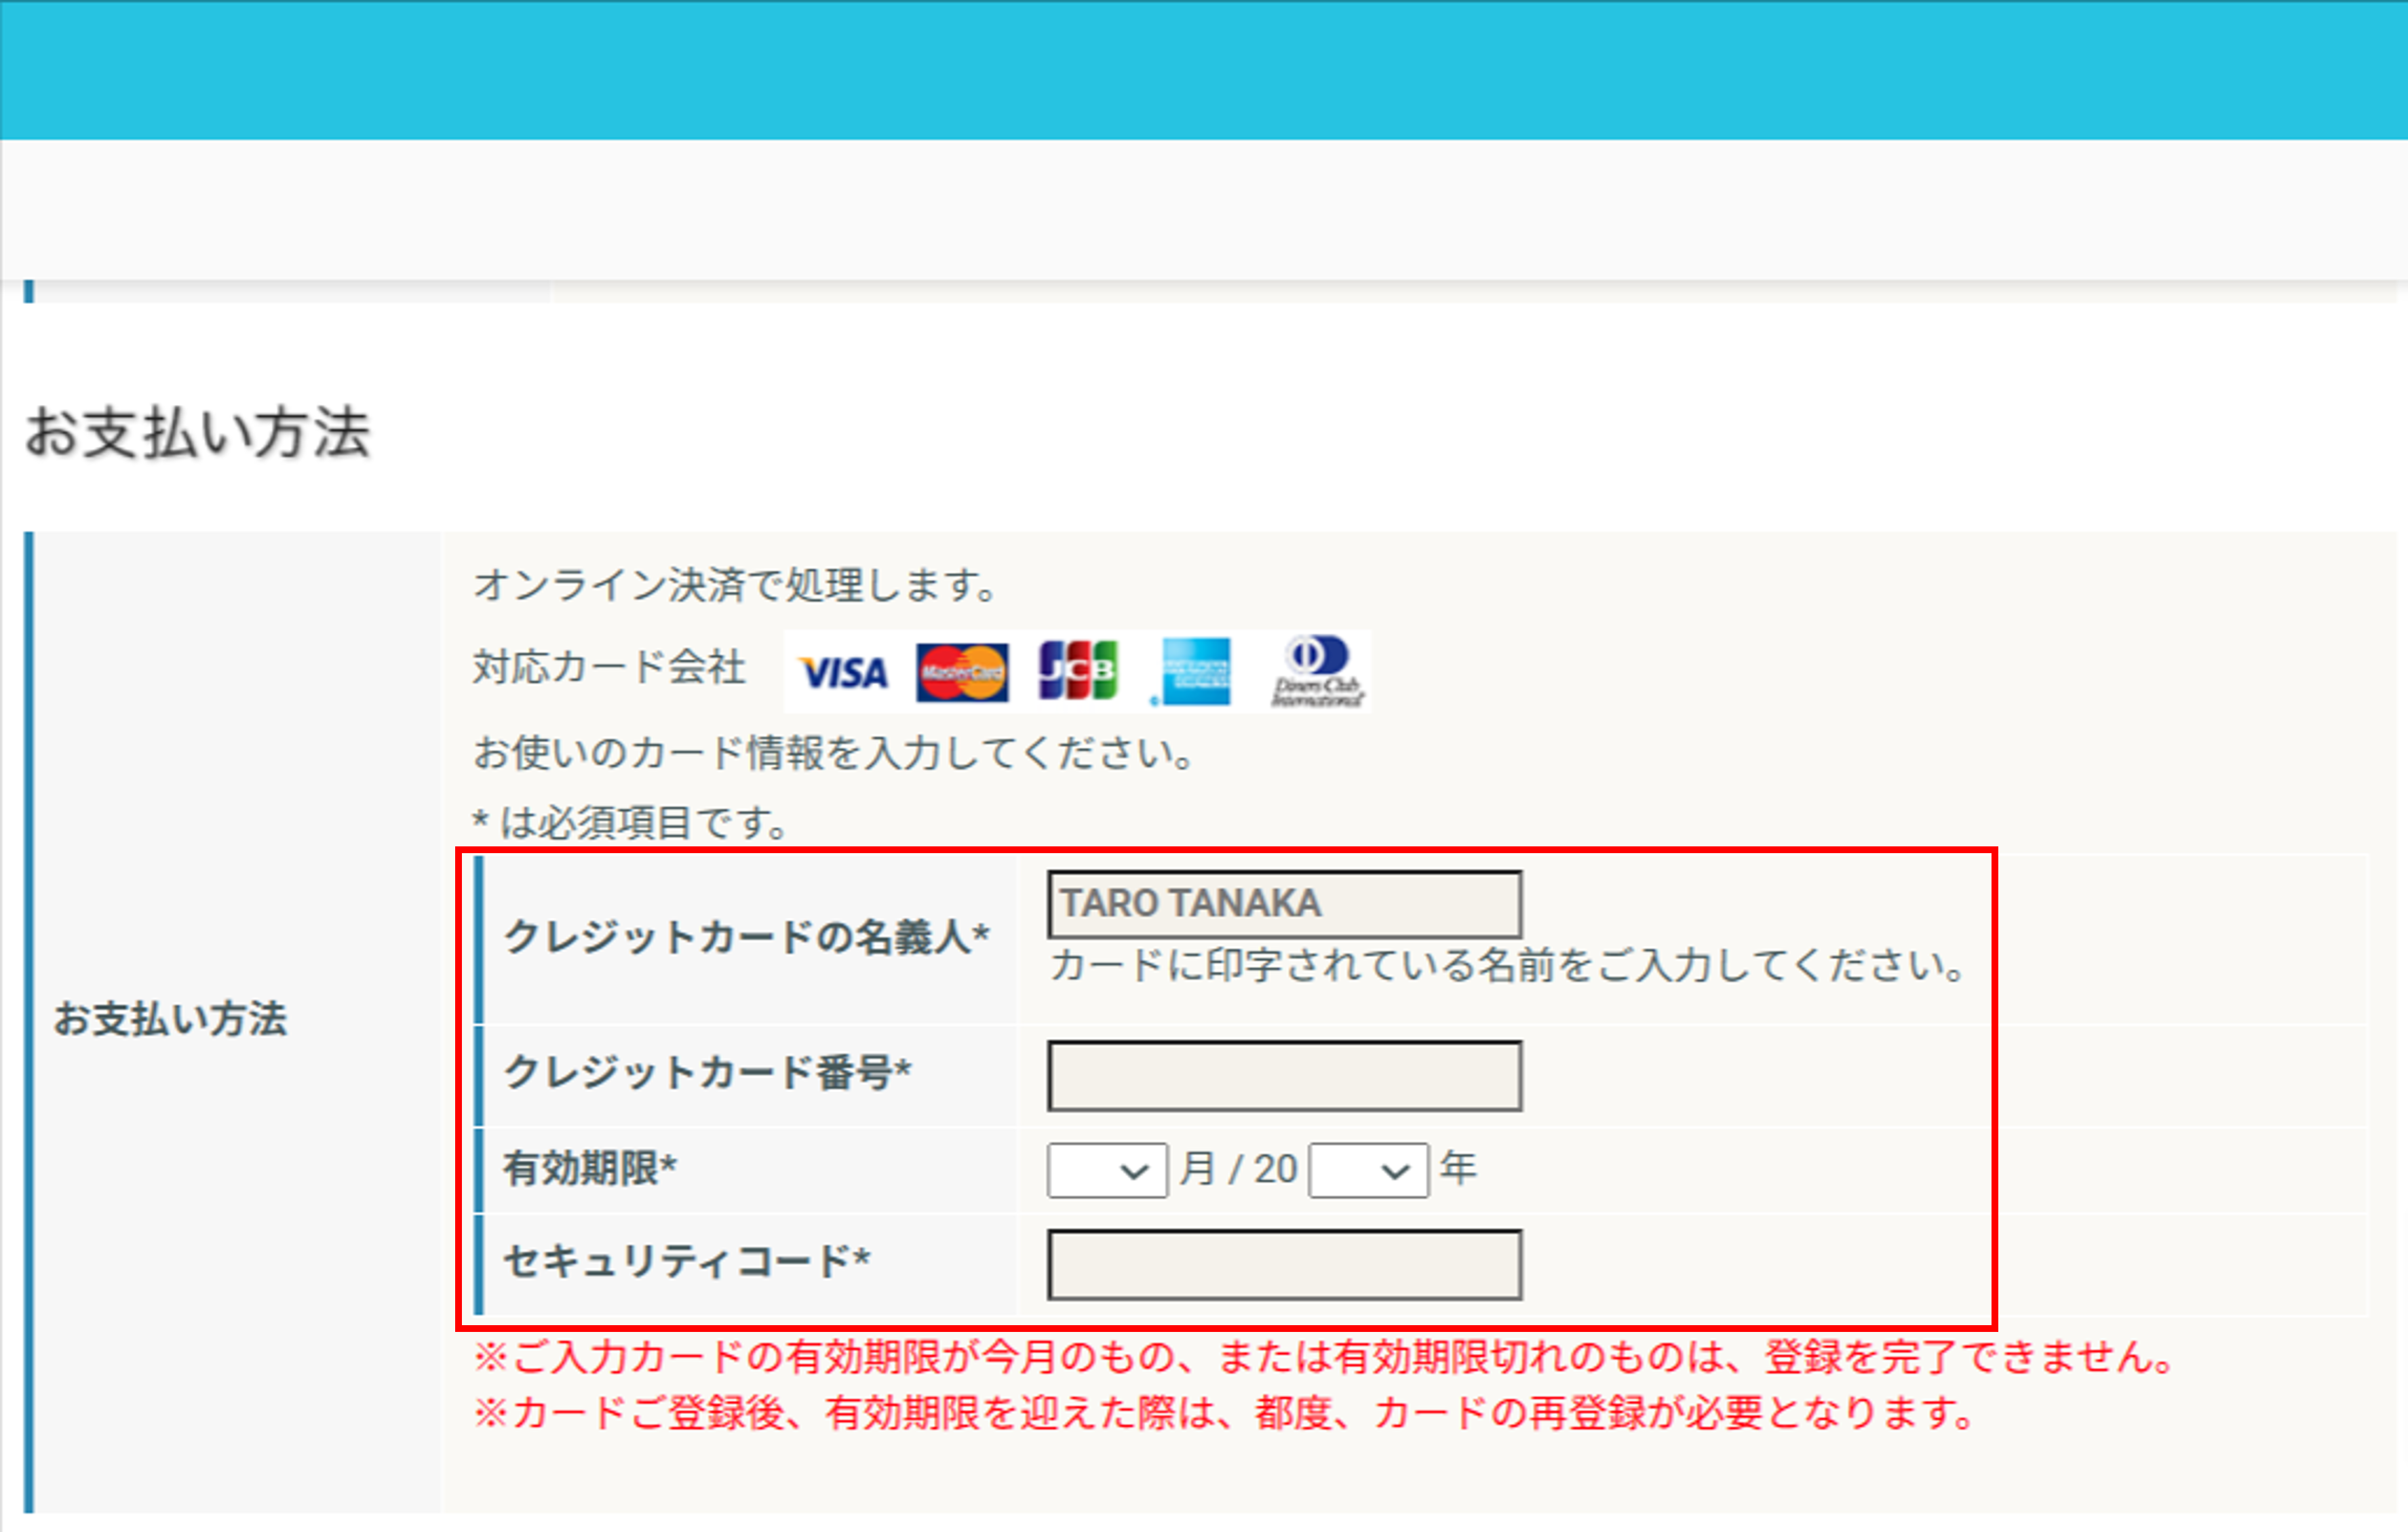Viewport: 2408px width, 1532px height.
Task: Click the クレジットカード番号 input field
Action: coord(1285,1075)
